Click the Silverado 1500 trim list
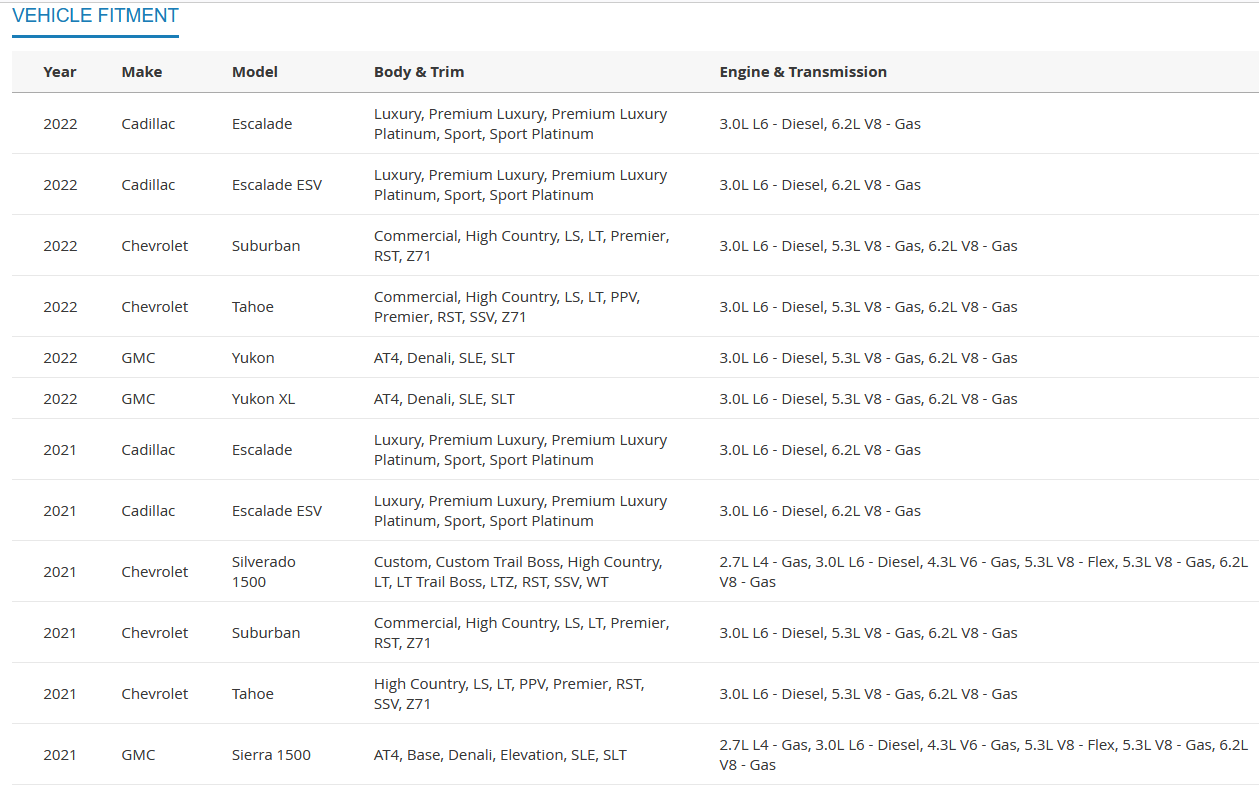This screenshot has width=1259, height=786. (518, 572)
